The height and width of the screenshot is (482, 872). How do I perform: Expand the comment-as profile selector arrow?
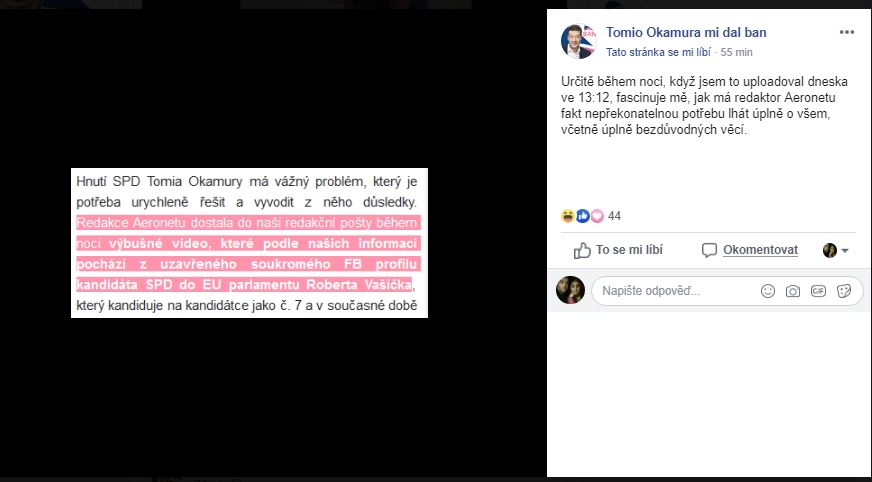[x=845, y=251]
